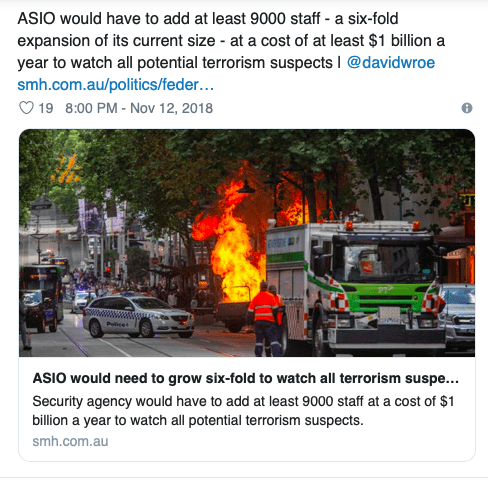Click the green fire truck in the photo
Screen dimensions: 488x481
[x=354, y=288]
